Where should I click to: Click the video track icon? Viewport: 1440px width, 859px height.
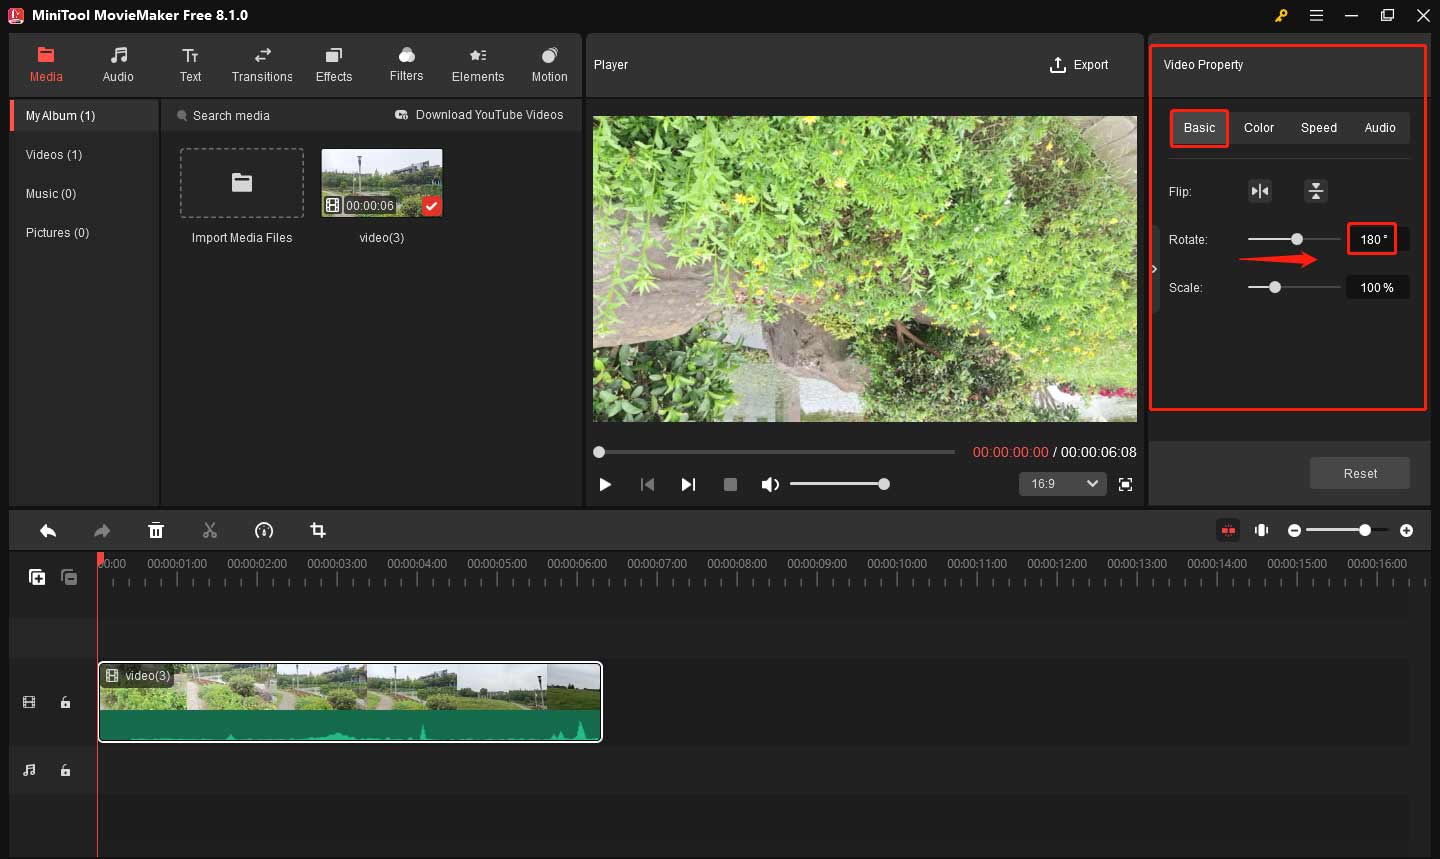coord(29,703)
